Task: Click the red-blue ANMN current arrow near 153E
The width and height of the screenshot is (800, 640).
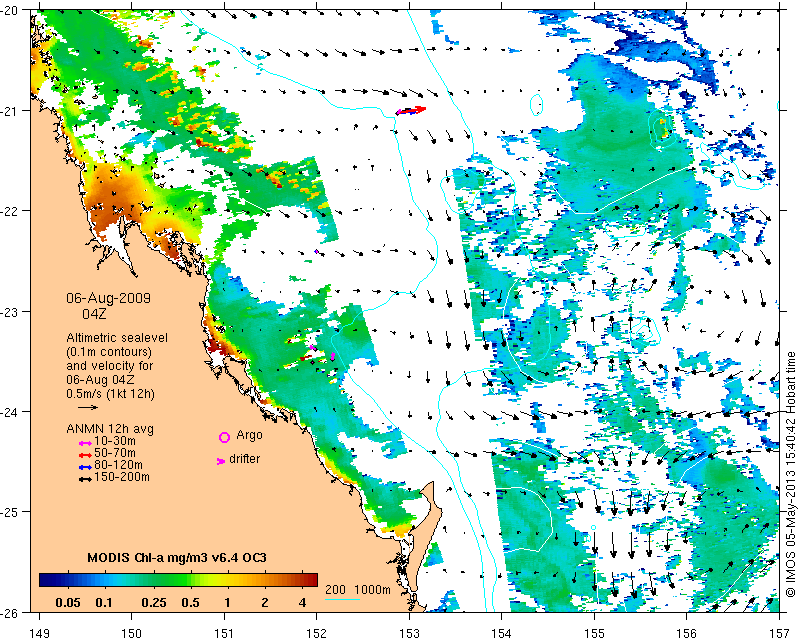Action: [411, 110]
